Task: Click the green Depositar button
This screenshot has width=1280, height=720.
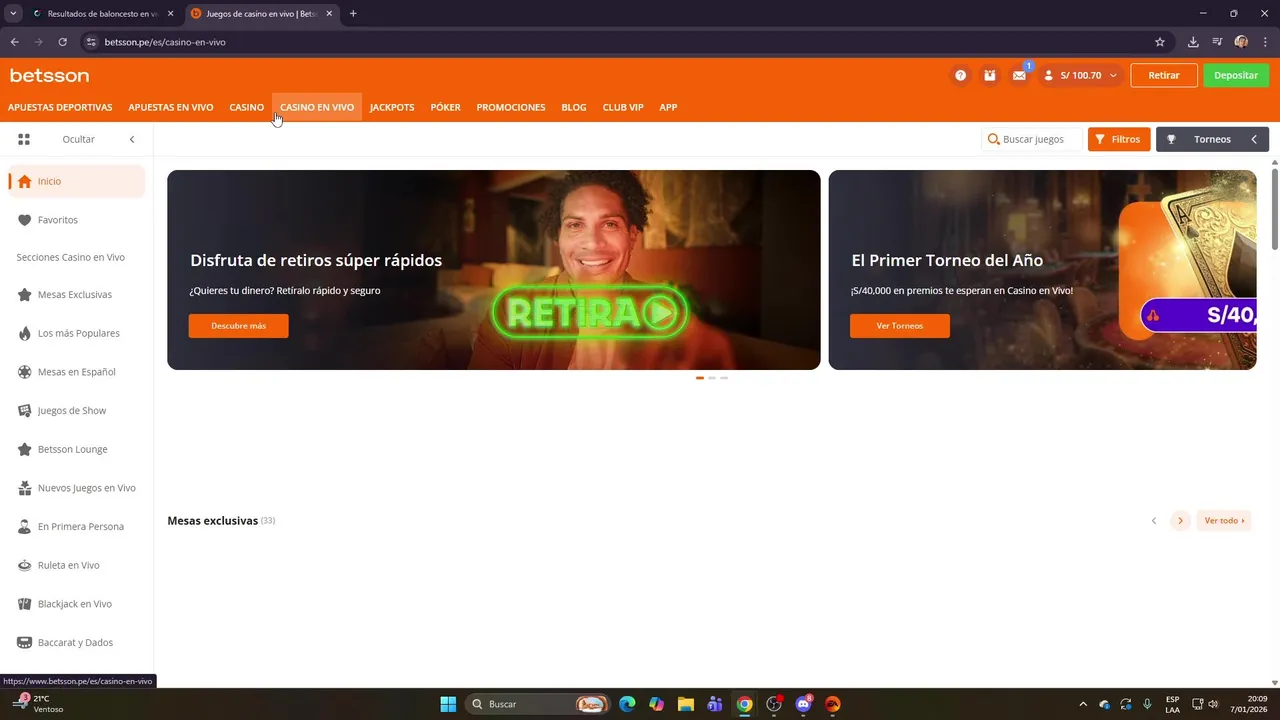Action: point(1236,75)
